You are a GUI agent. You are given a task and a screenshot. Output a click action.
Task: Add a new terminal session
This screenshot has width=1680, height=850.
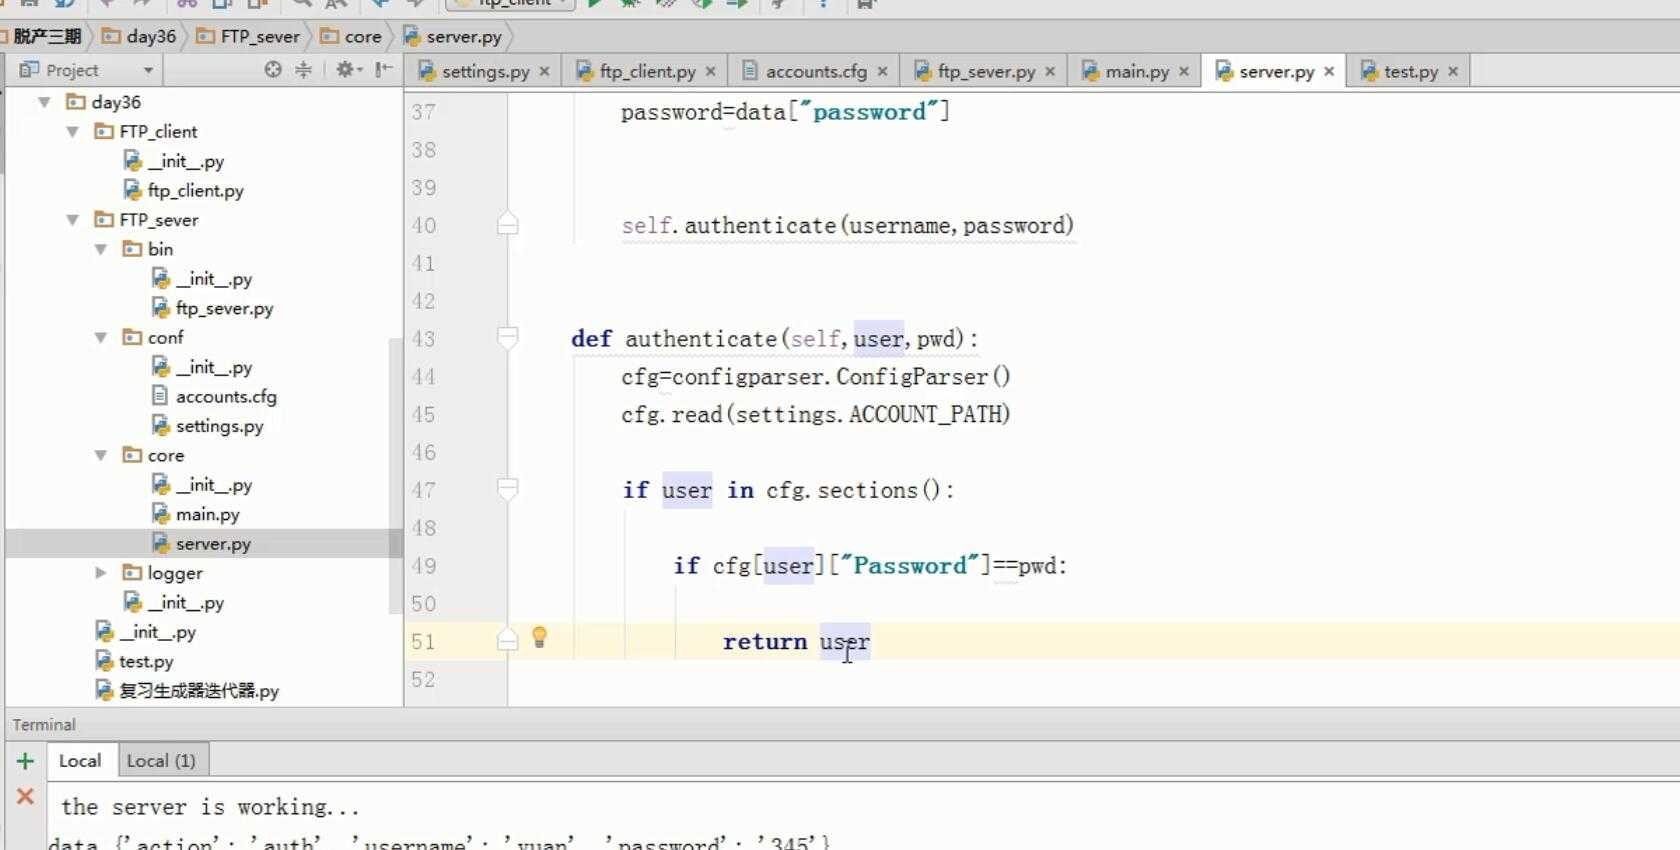(26, 761)
